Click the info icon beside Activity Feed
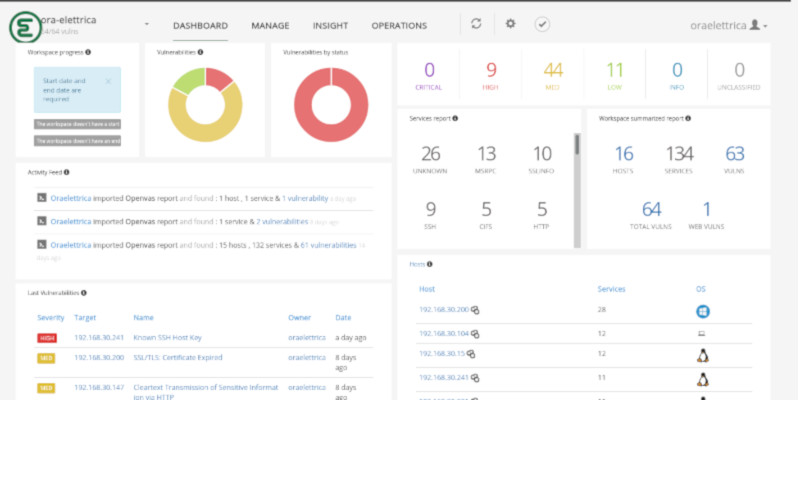Image resolution: width=800 pixels, height=488 pixels. [x=67, y=173]
